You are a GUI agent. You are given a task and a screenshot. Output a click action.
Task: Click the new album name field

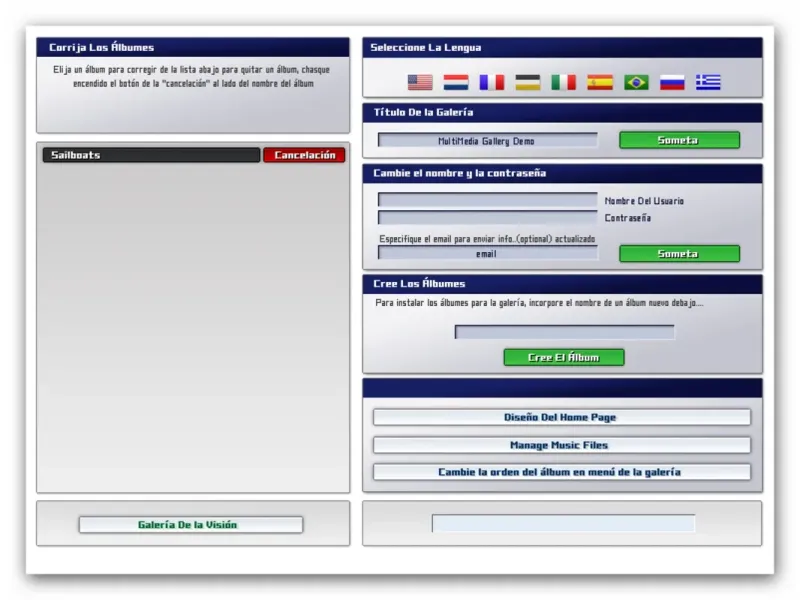(564, 332)
